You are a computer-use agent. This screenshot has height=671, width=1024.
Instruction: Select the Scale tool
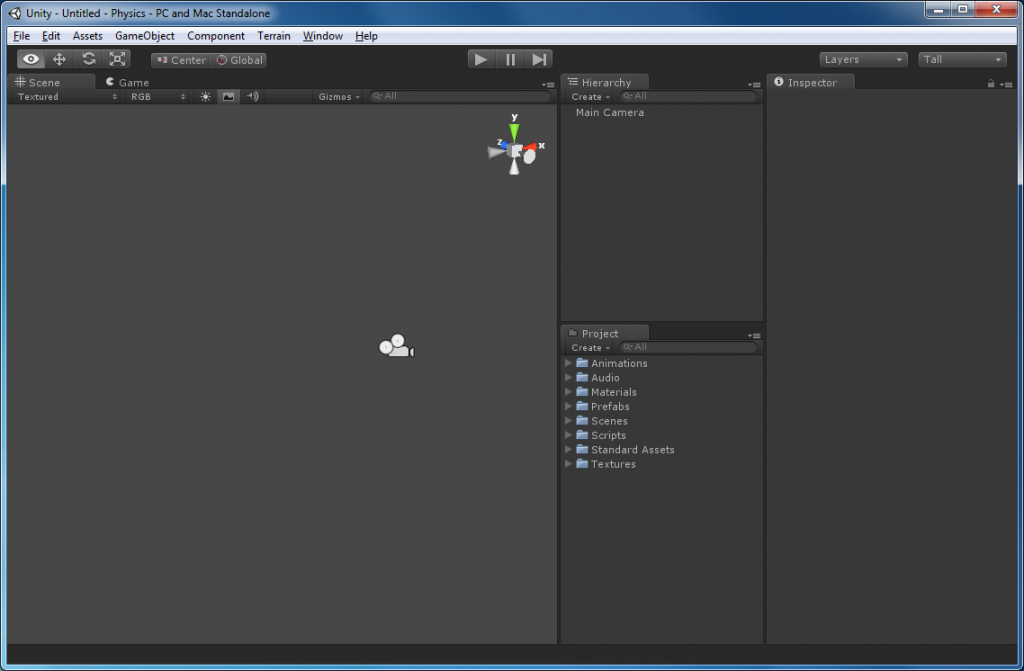(118, 59)
